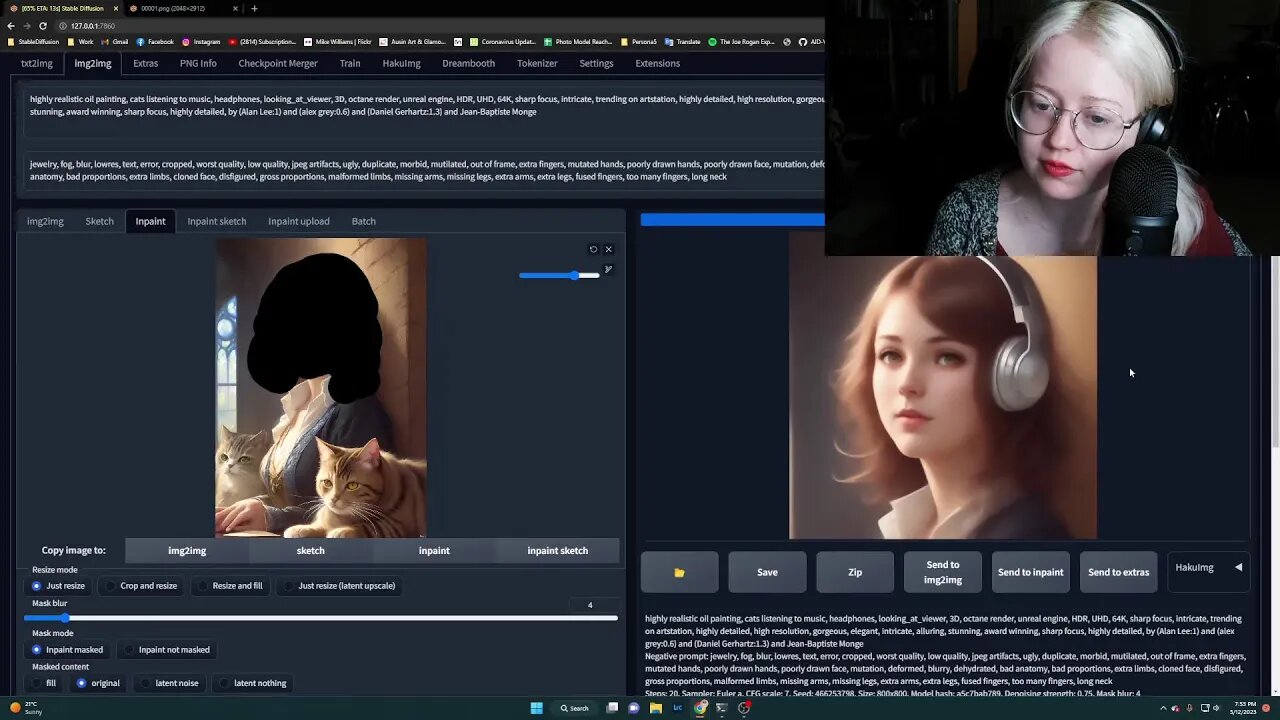Open the Translate bookmark
Image resolution: width=1280 pixels, height=720 pixels.
(683, 42)
